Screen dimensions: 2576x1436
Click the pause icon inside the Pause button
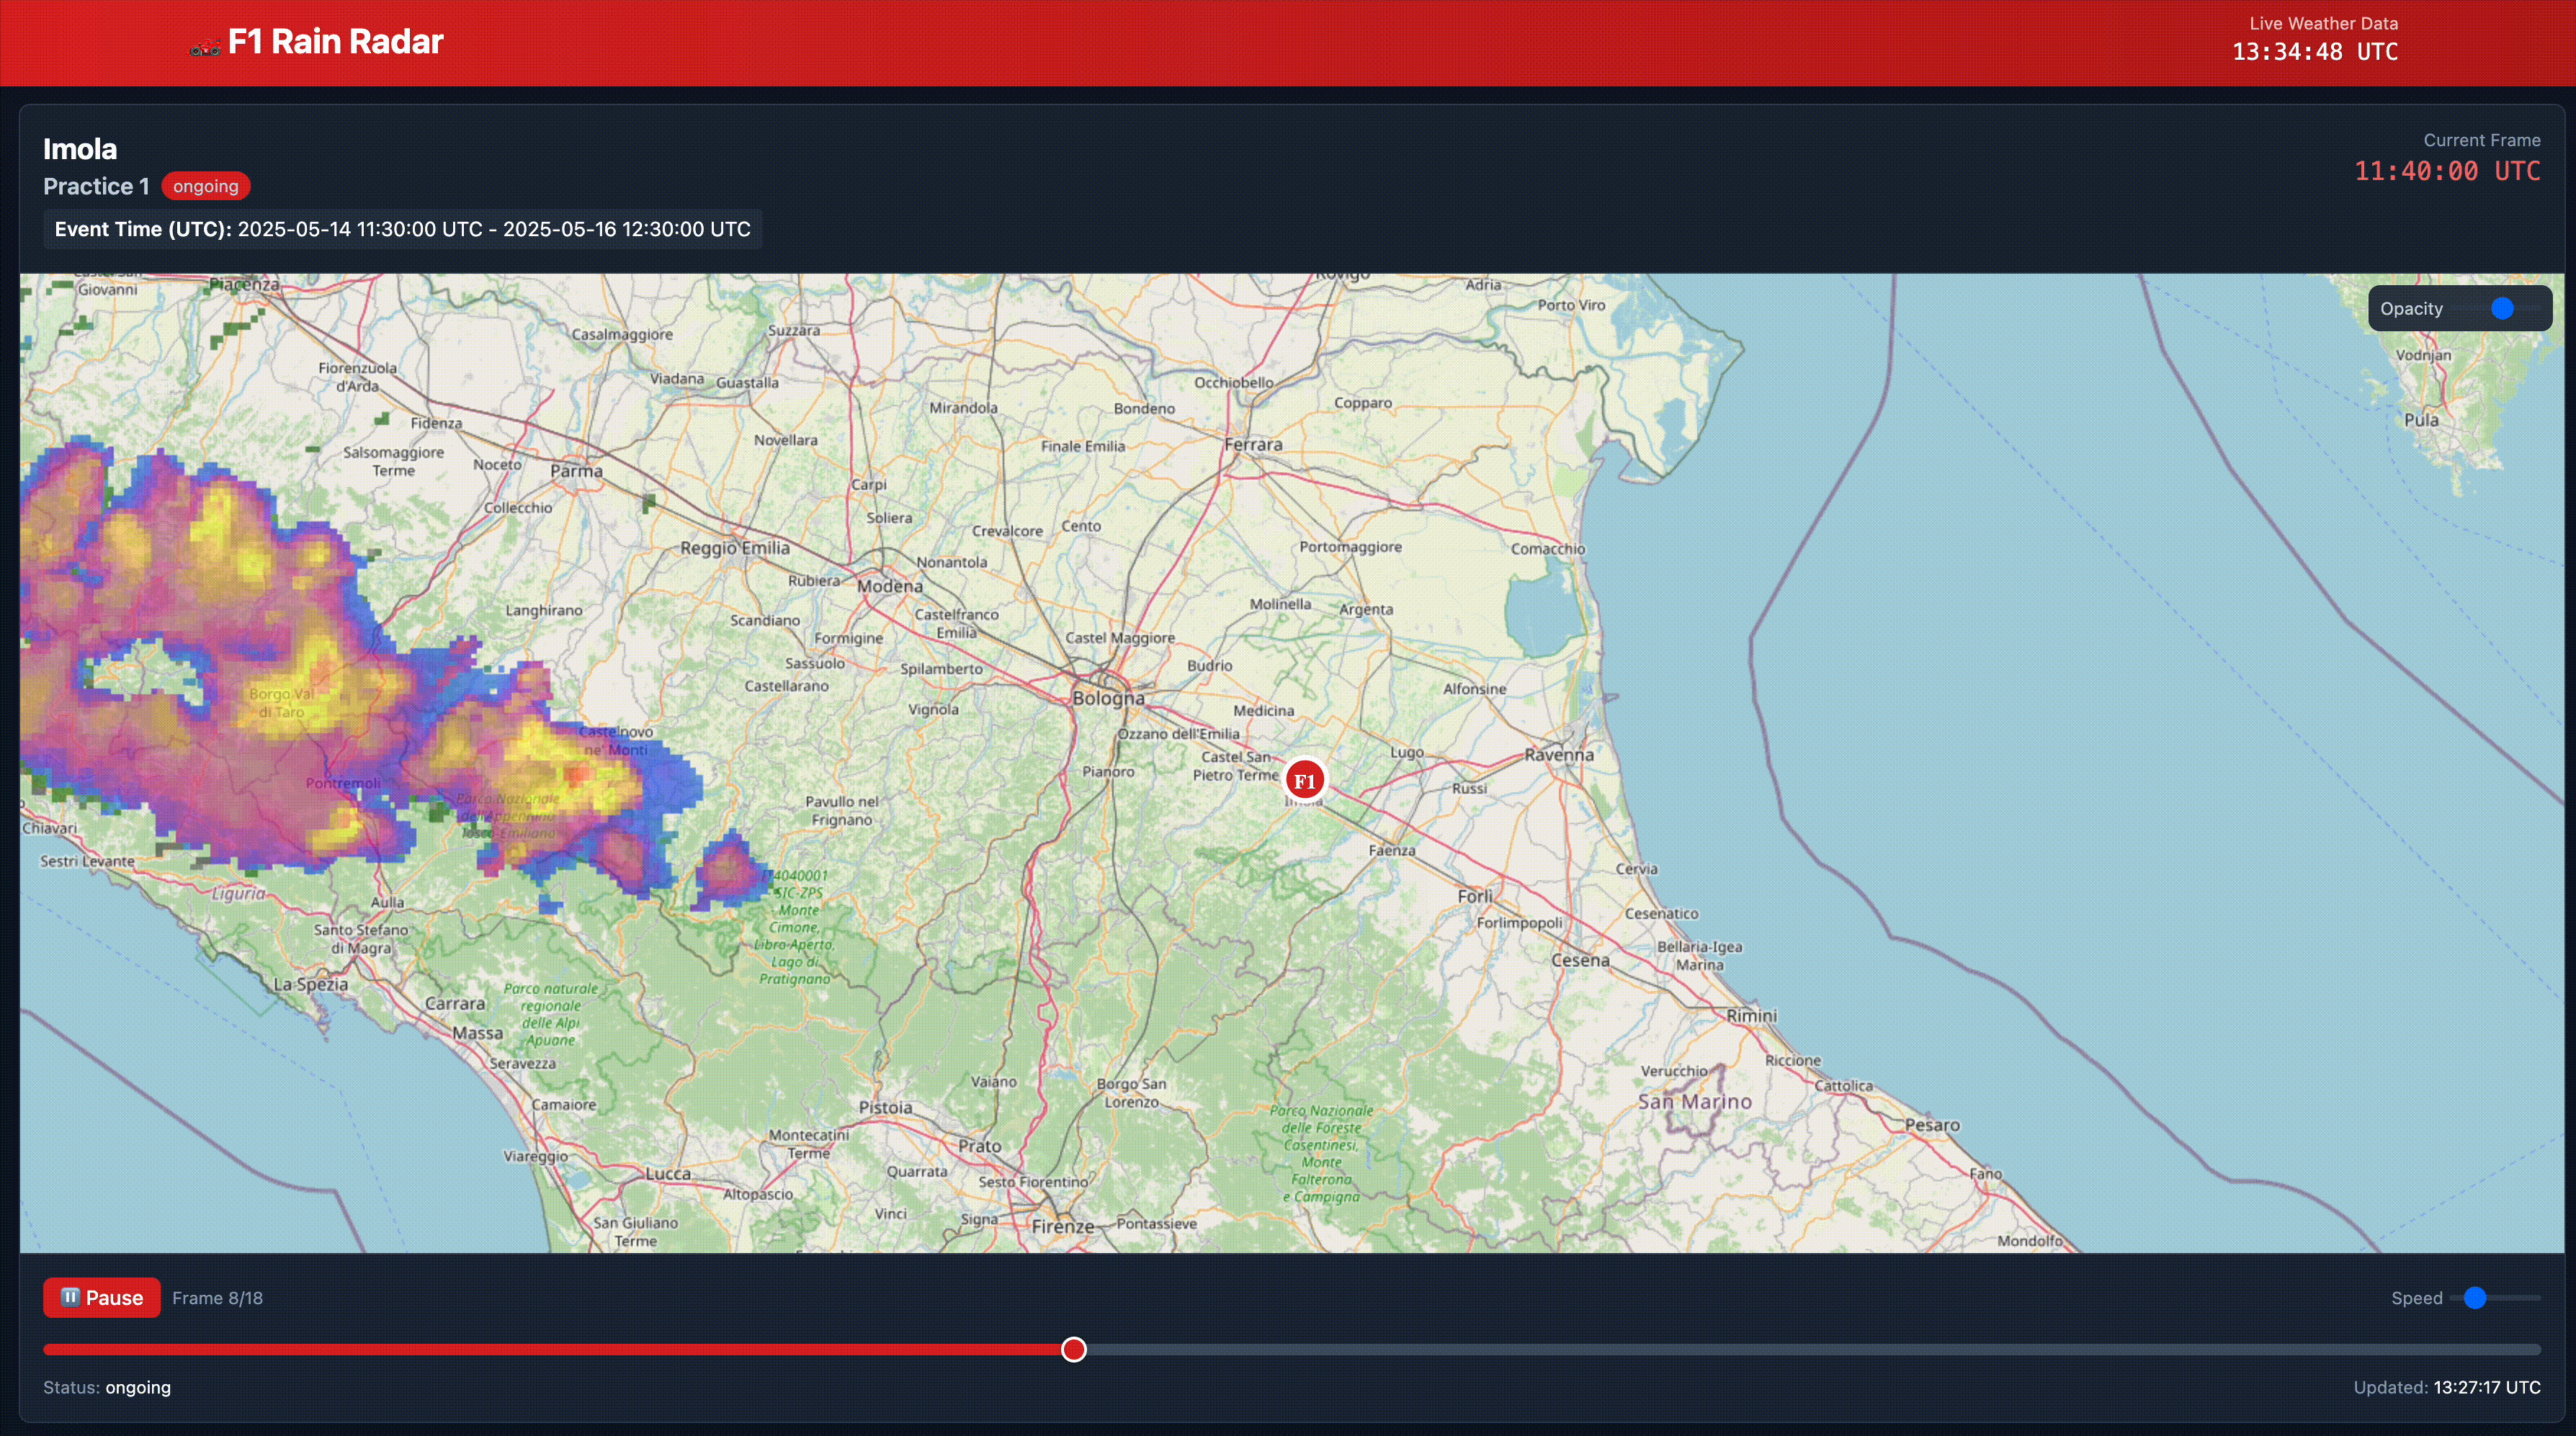tap(71, 1297)
